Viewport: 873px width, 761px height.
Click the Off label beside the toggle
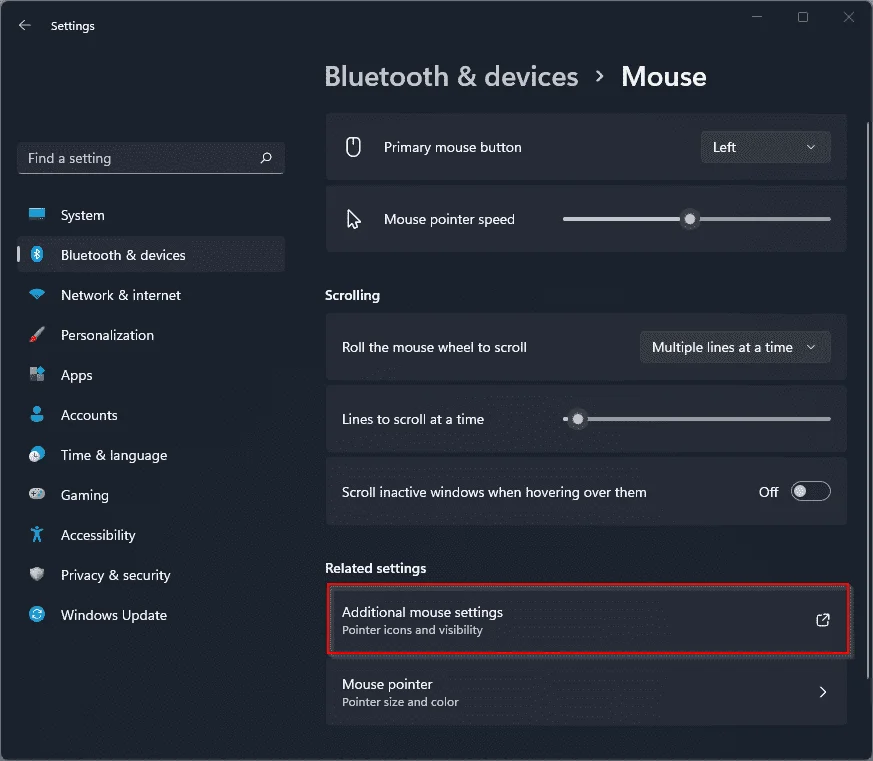(768, 492)
